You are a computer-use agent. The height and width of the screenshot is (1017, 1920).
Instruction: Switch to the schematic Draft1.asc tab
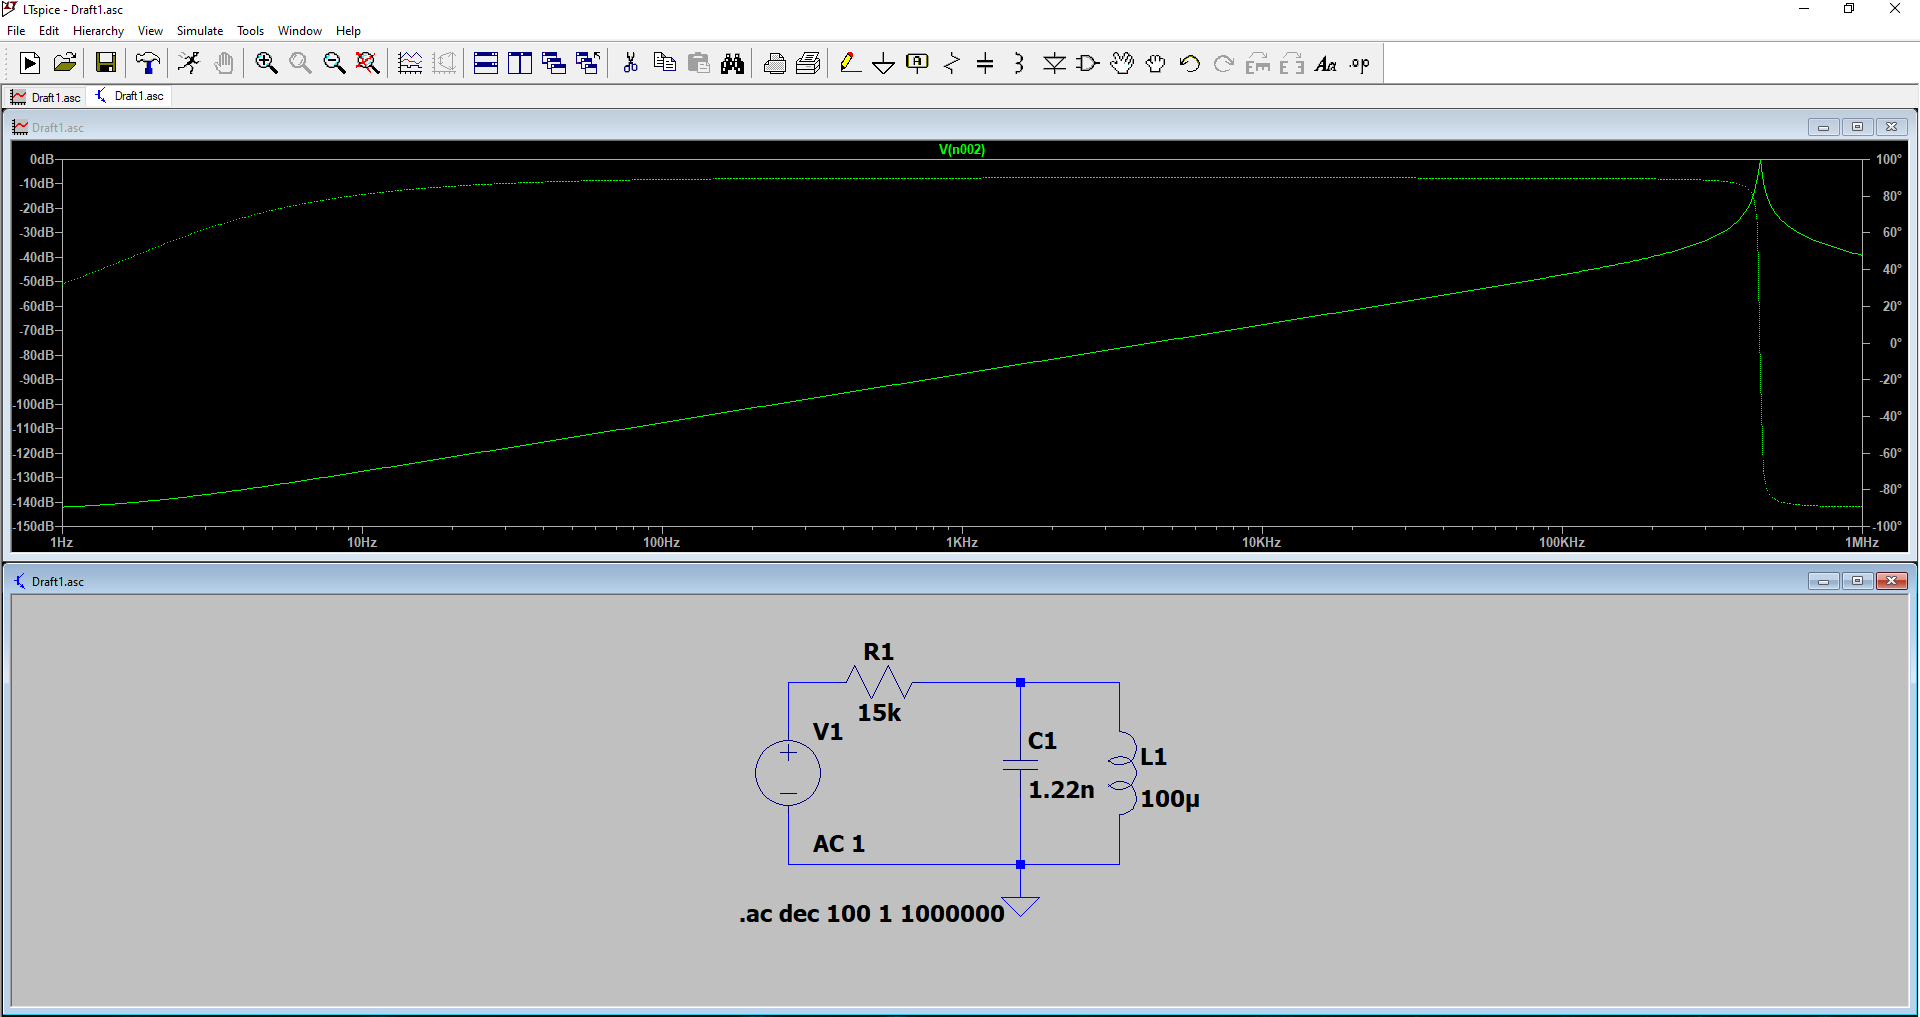point(129,96)
